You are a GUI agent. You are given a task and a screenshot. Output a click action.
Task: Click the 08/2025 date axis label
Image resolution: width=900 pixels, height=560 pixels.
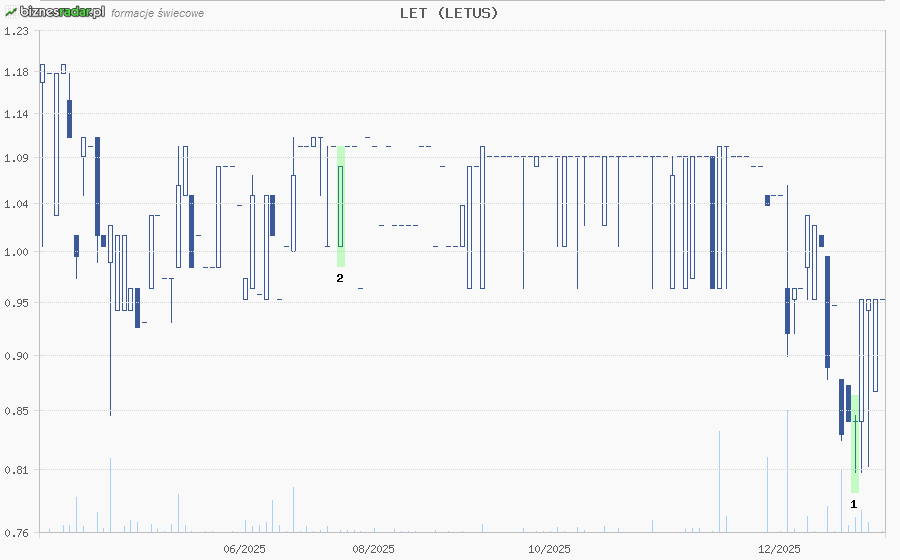click(x=374, y=549)
